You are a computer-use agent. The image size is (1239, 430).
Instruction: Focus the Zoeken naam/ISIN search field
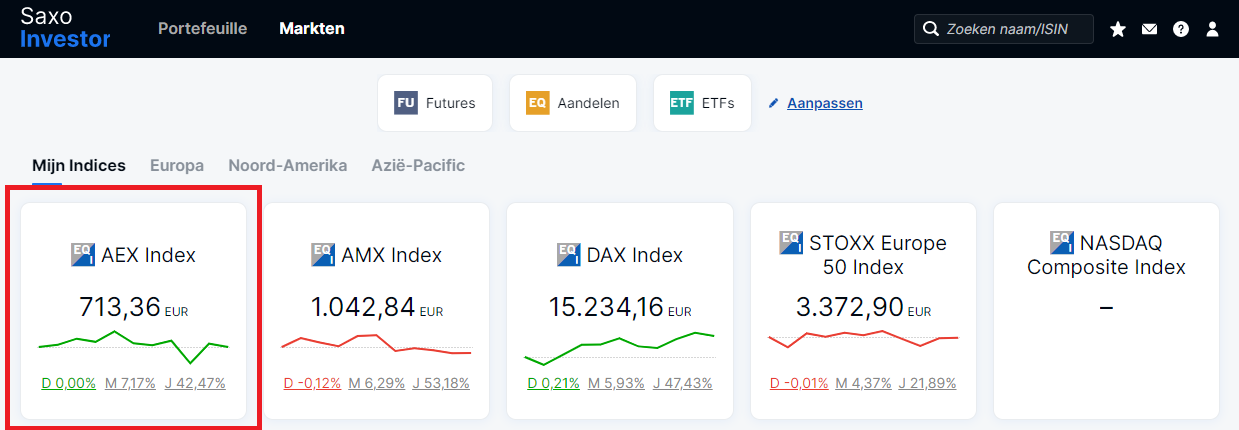[x=1004, y=29]
